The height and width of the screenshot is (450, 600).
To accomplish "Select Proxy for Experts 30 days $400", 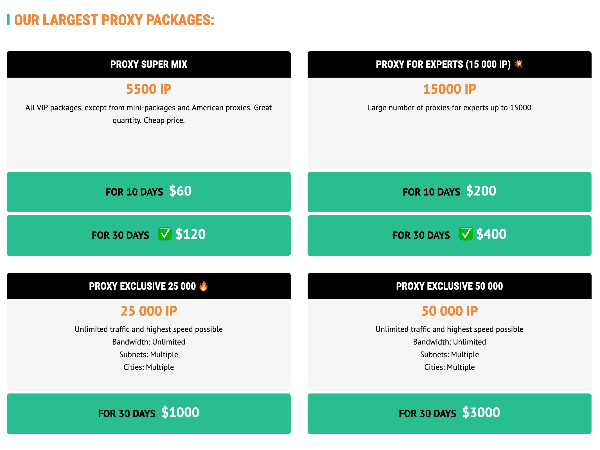I will click(x=450, y=235).
